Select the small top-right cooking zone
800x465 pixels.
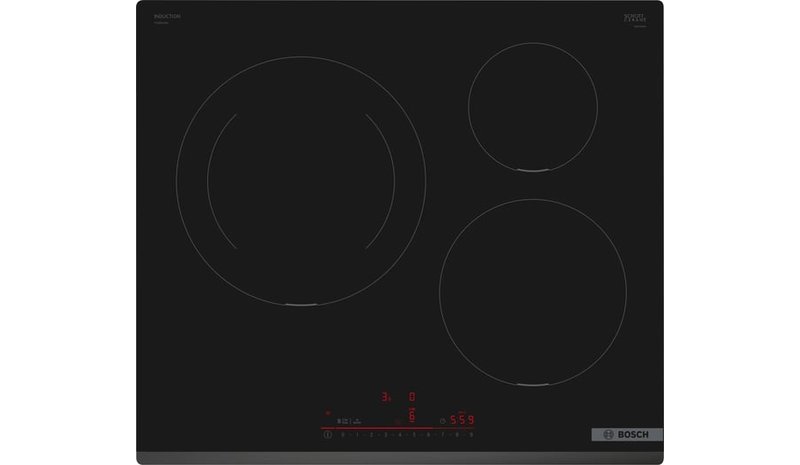click(533, 107)
